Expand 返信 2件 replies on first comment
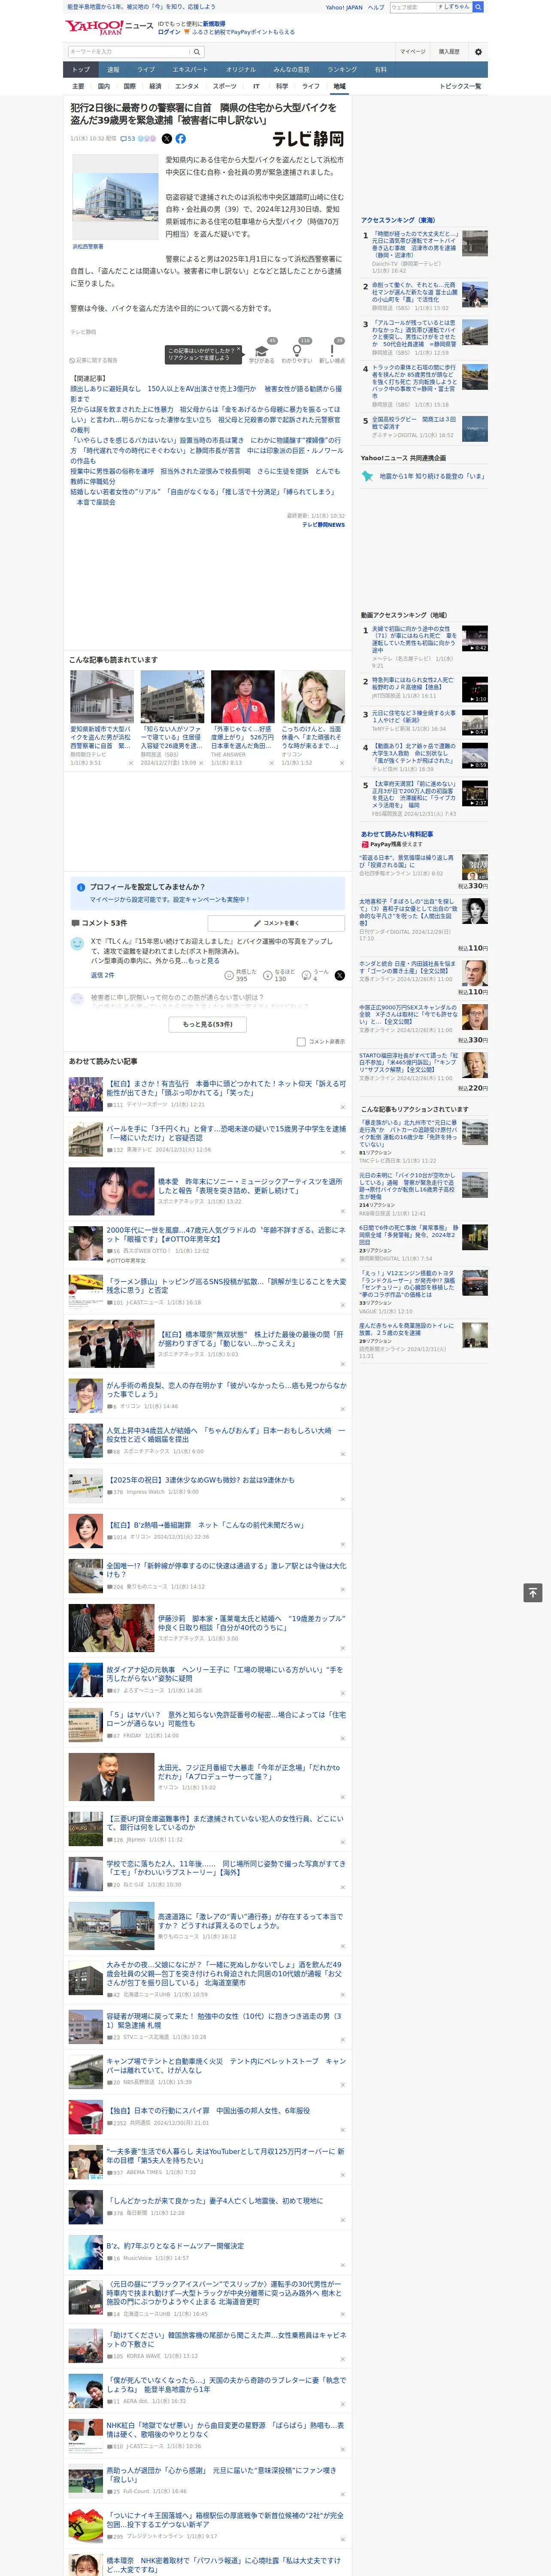 [102, 975]
